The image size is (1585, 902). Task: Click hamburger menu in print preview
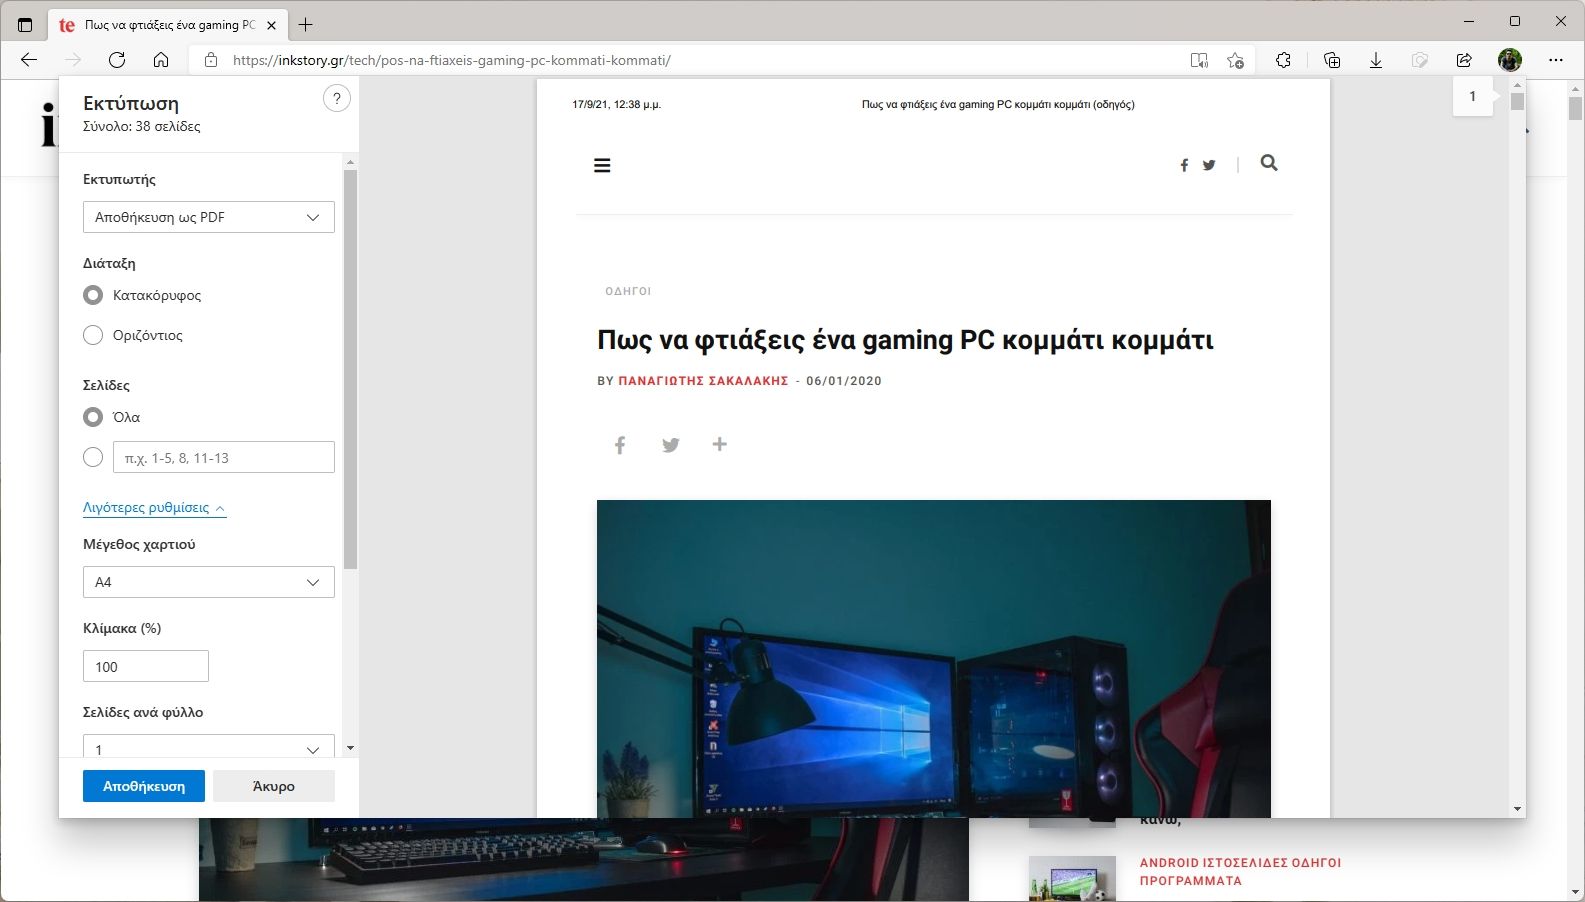pyautogui.click(x=602, y=166)
